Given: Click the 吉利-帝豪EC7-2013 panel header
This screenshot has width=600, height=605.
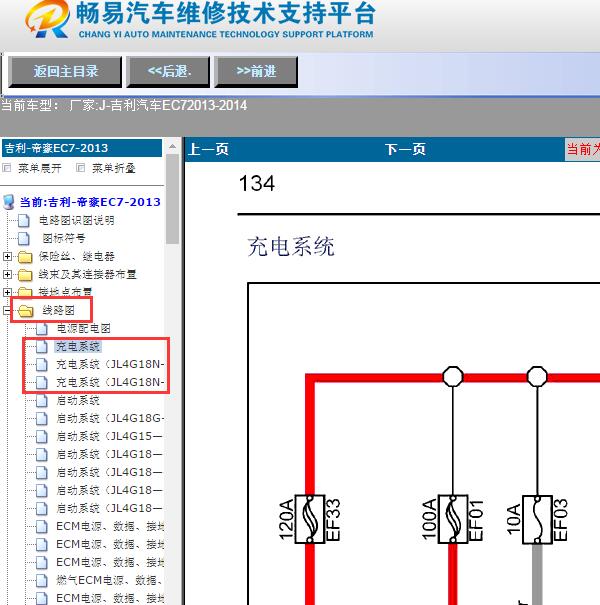Looking at the screenshot, I should click(82, 148).
